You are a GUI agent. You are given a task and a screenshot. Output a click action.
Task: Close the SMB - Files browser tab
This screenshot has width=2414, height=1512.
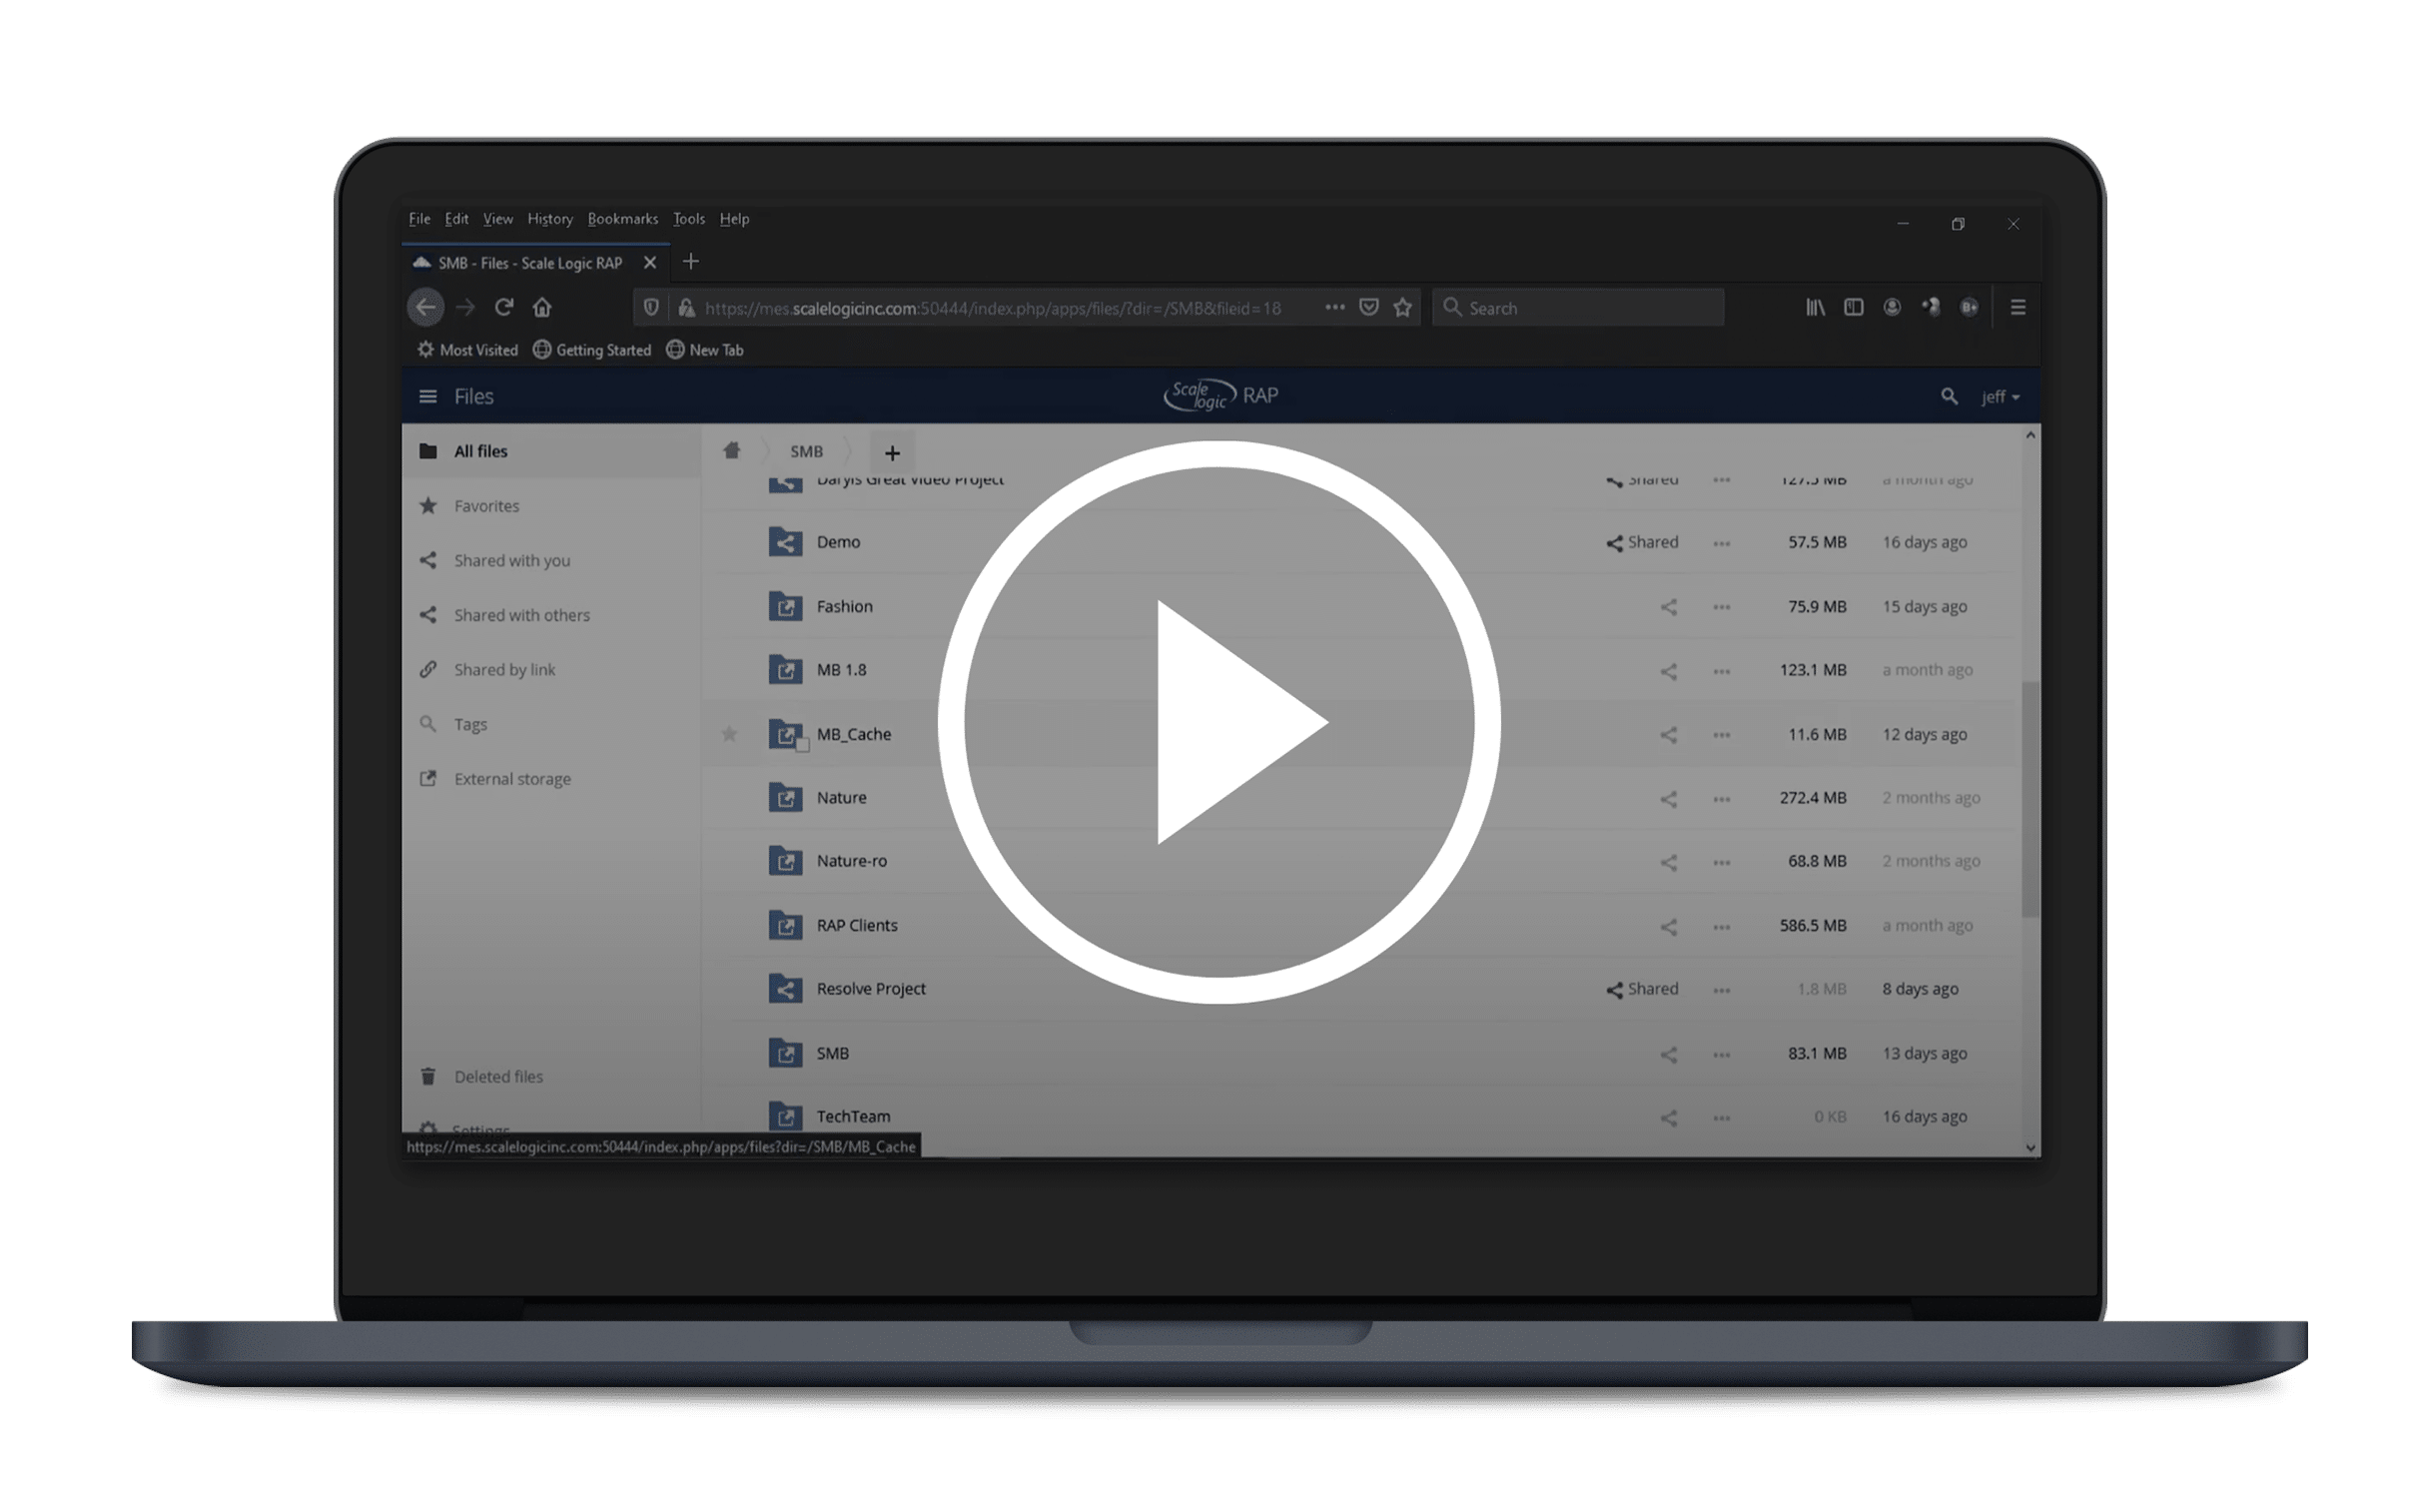[x=650, y=263]
